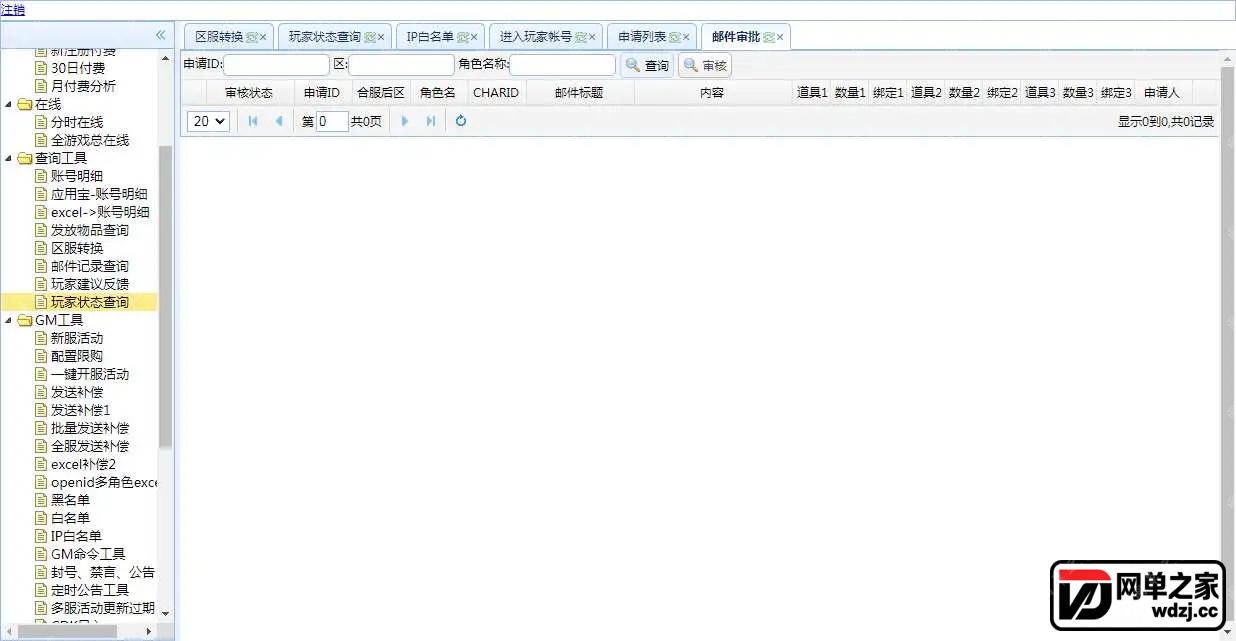This screenshot has height=641, width=1236.
Task: Open 发放物品查询 item
Action: (90, 230)
